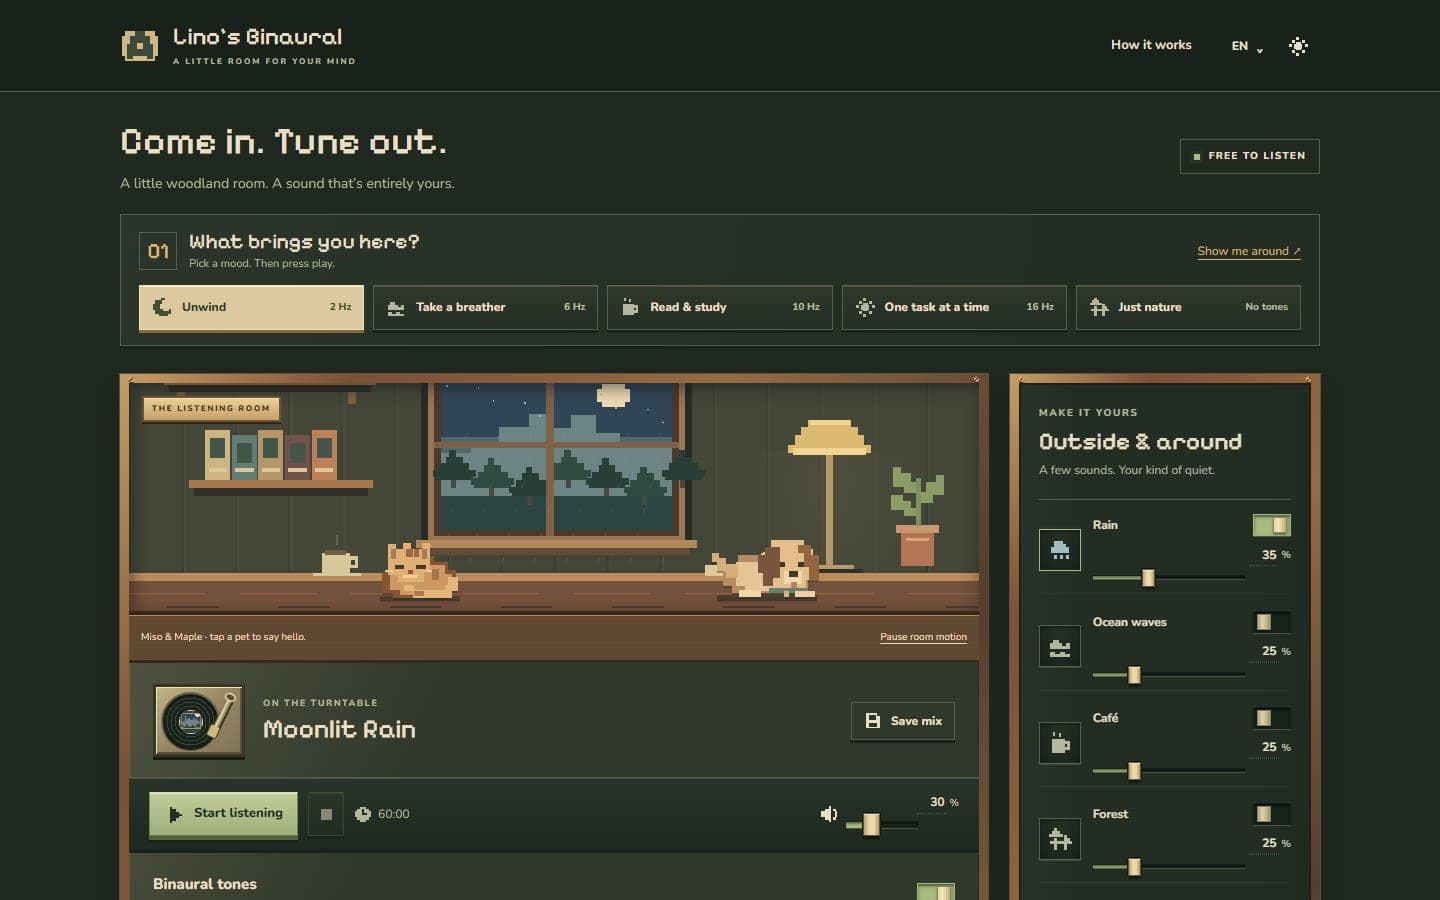Click the session timer clock icon
The height and width of the screenshot is (900, 1440).
[x=363, y=814]
